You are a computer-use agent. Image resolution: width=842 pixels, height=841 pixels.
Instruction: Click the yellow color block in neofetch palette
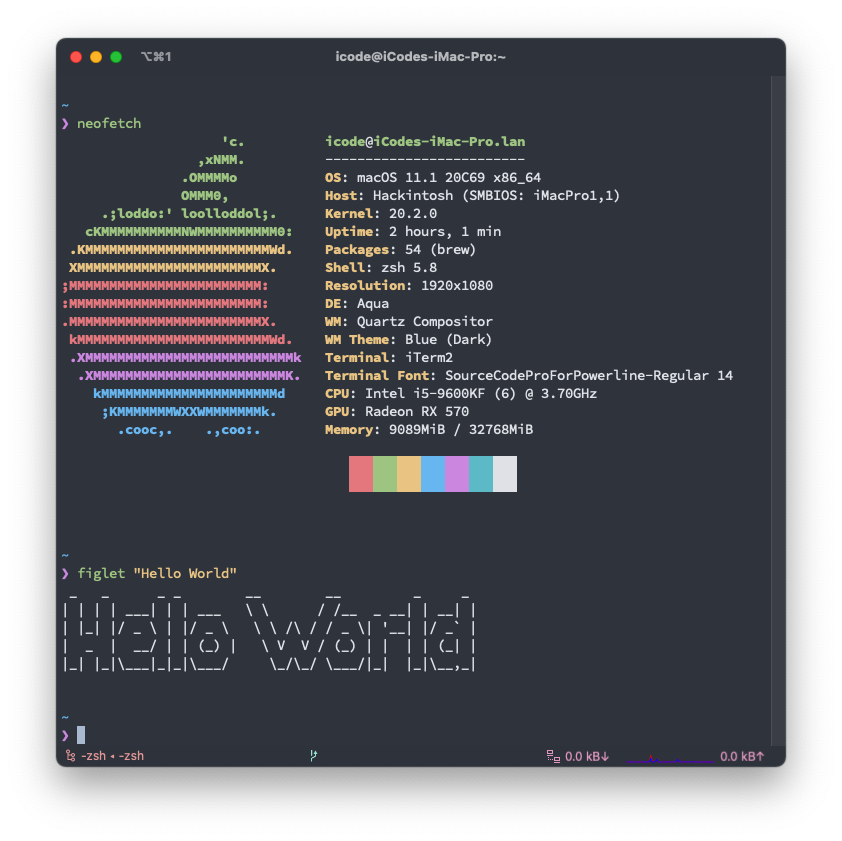pos(409,474)
